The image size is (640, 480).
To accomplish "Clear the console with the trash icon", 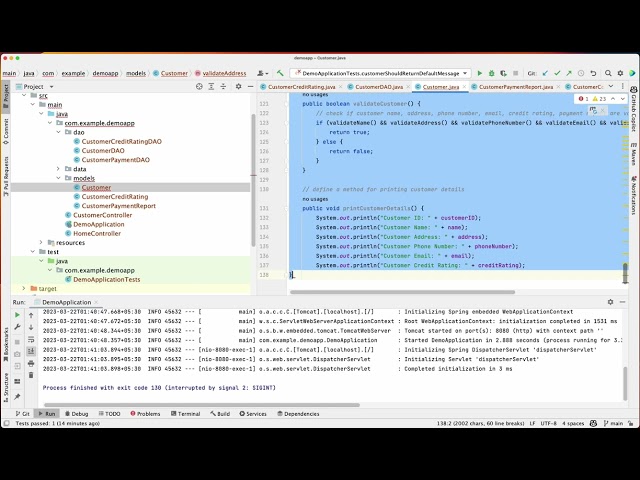I will click(31, 375).
